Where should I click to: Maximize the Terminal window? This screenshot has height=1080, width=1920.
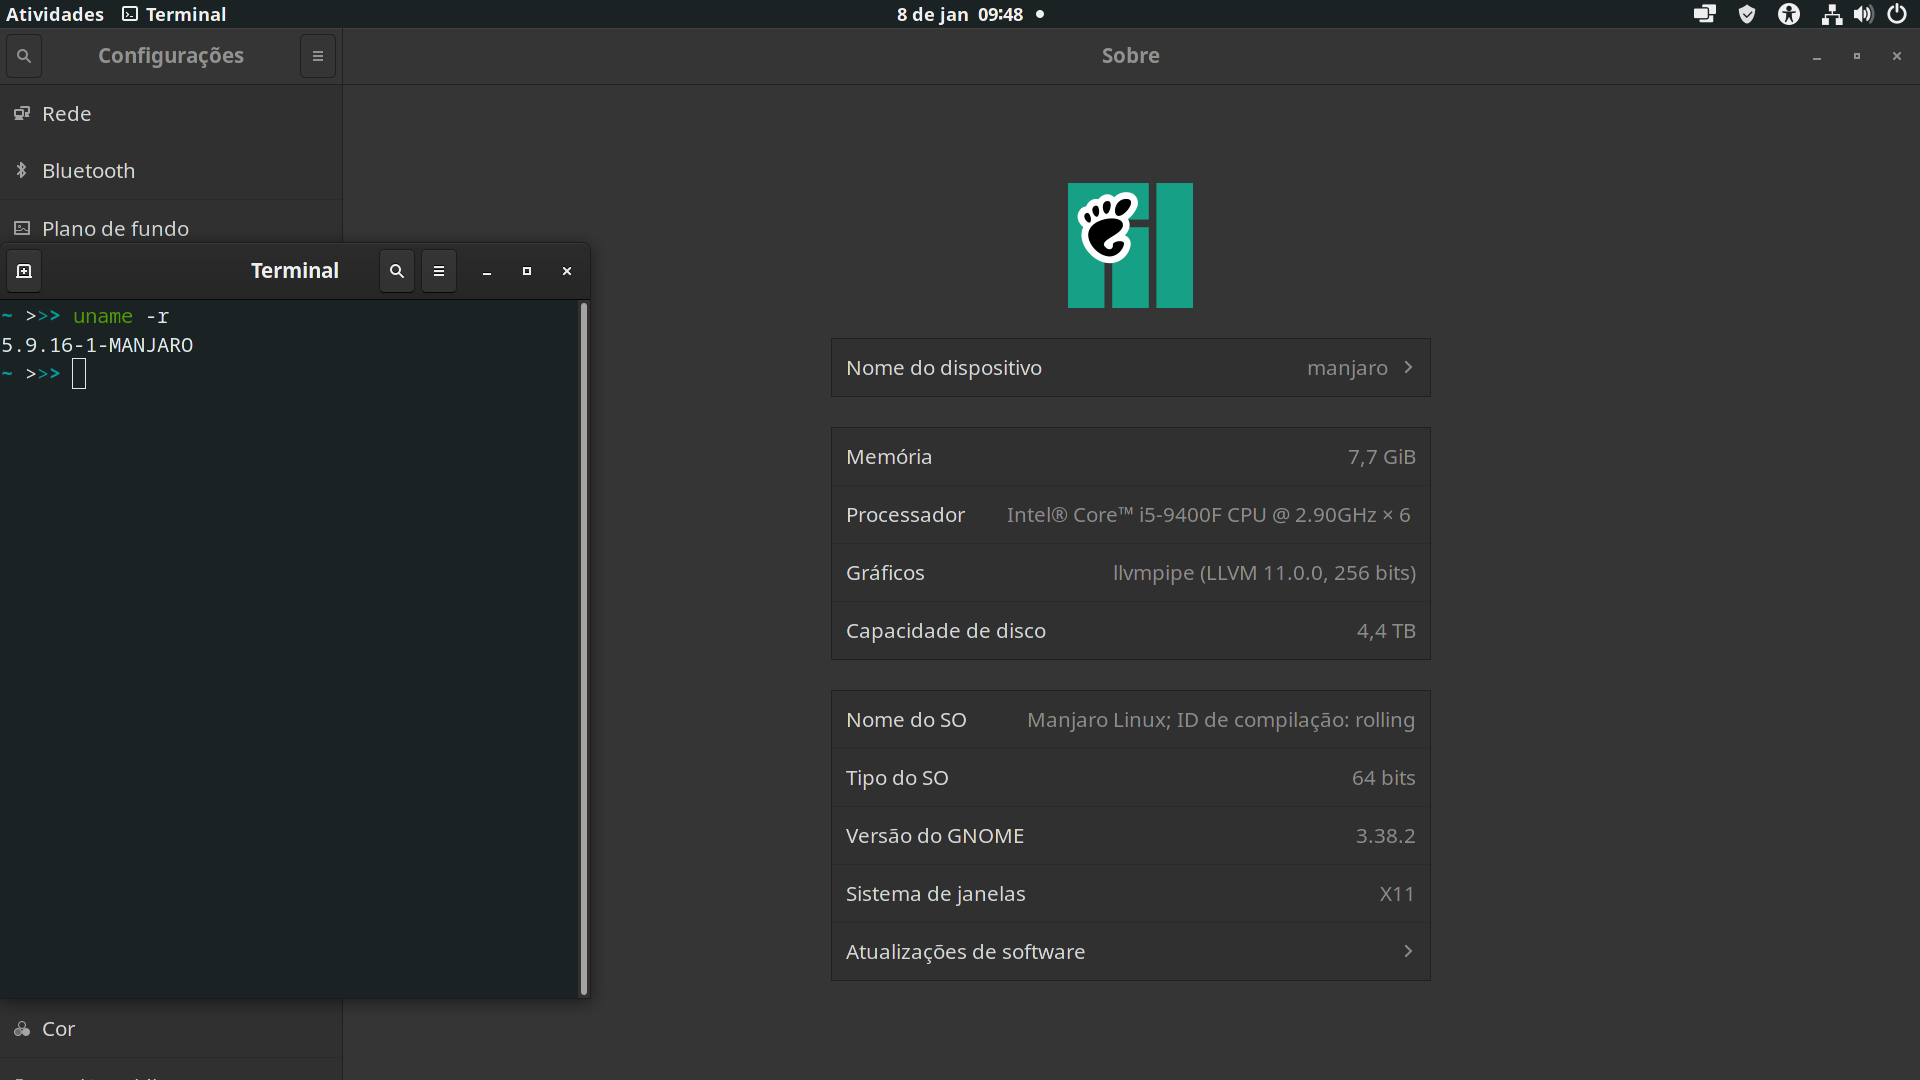pyautogui.click(x=527, y=272)
